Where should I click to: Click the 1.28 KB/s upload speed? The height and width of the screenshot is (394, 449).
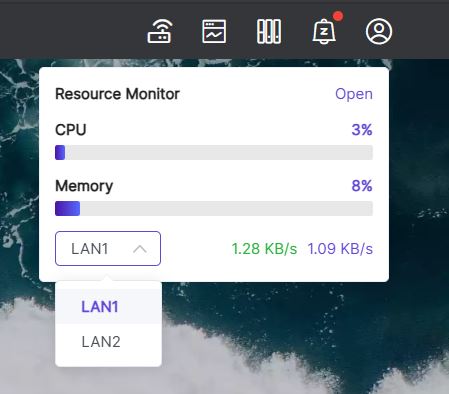click(264, 249)
